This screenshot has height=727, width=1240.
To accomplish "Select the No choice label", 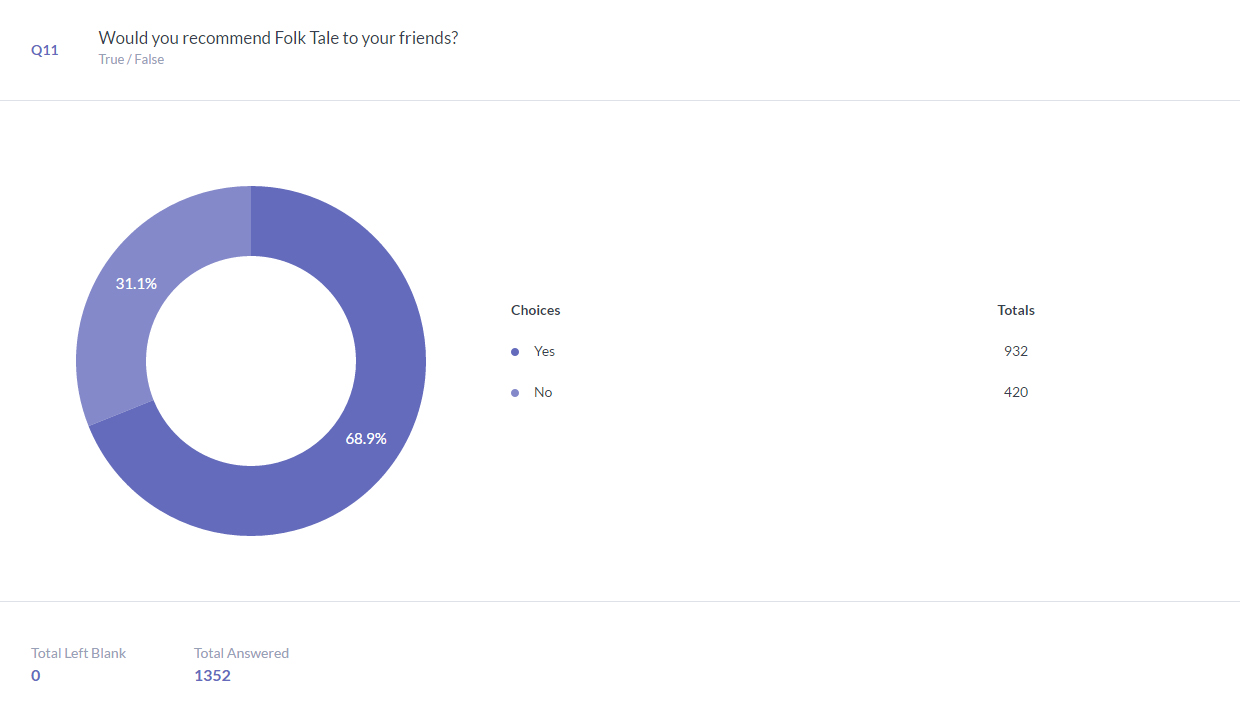I will [543, 392].
